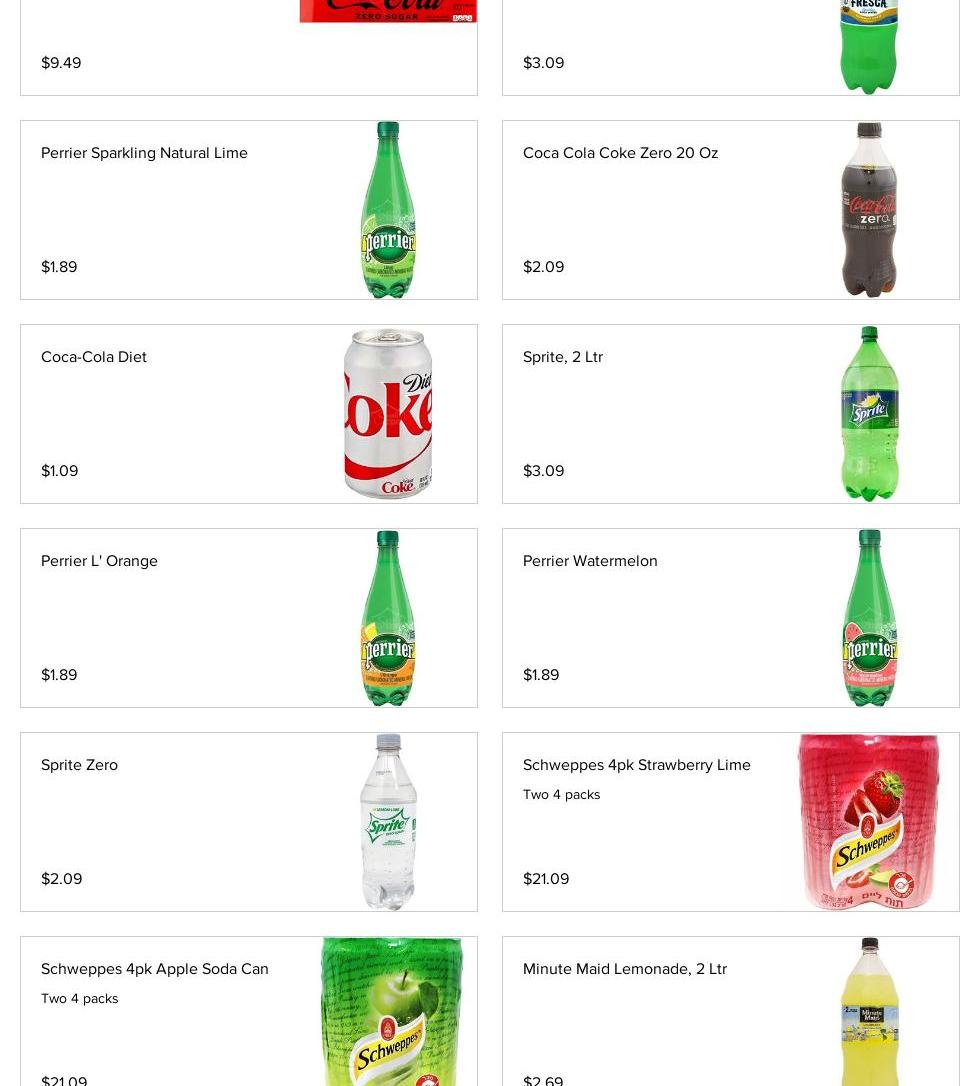Click the Diet Coke can image
The height and width of the screenshot is (1086, 965).
tap(388, 414)
